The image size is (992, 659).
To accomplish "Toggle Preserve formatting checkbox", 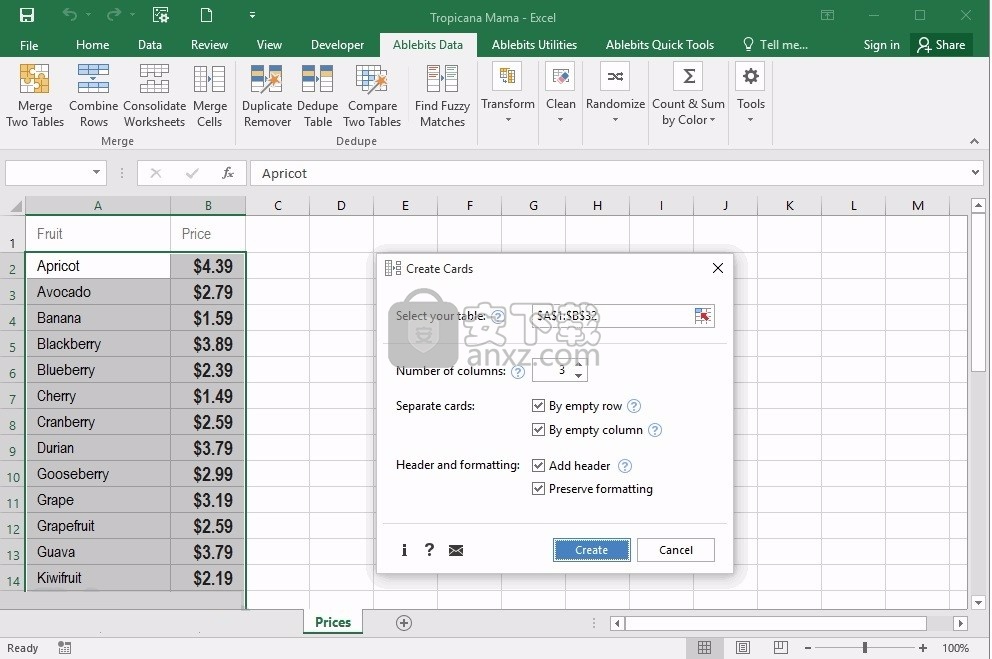I will (x=538, y=488).
